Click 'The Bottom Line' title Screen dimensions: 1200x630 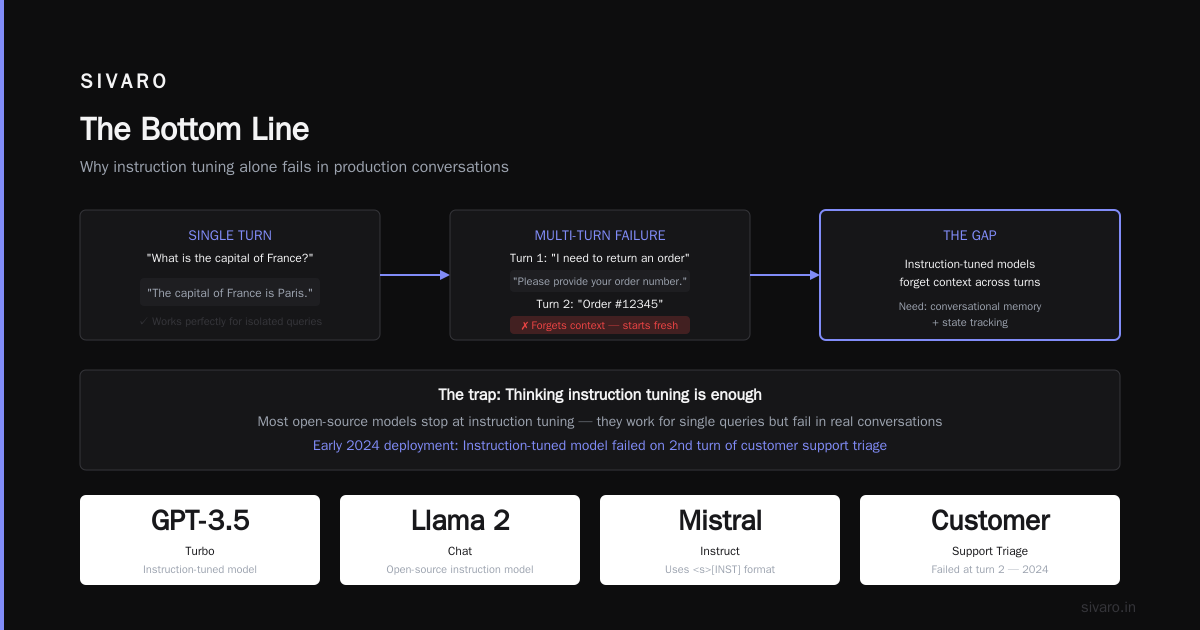pos(194,129)
